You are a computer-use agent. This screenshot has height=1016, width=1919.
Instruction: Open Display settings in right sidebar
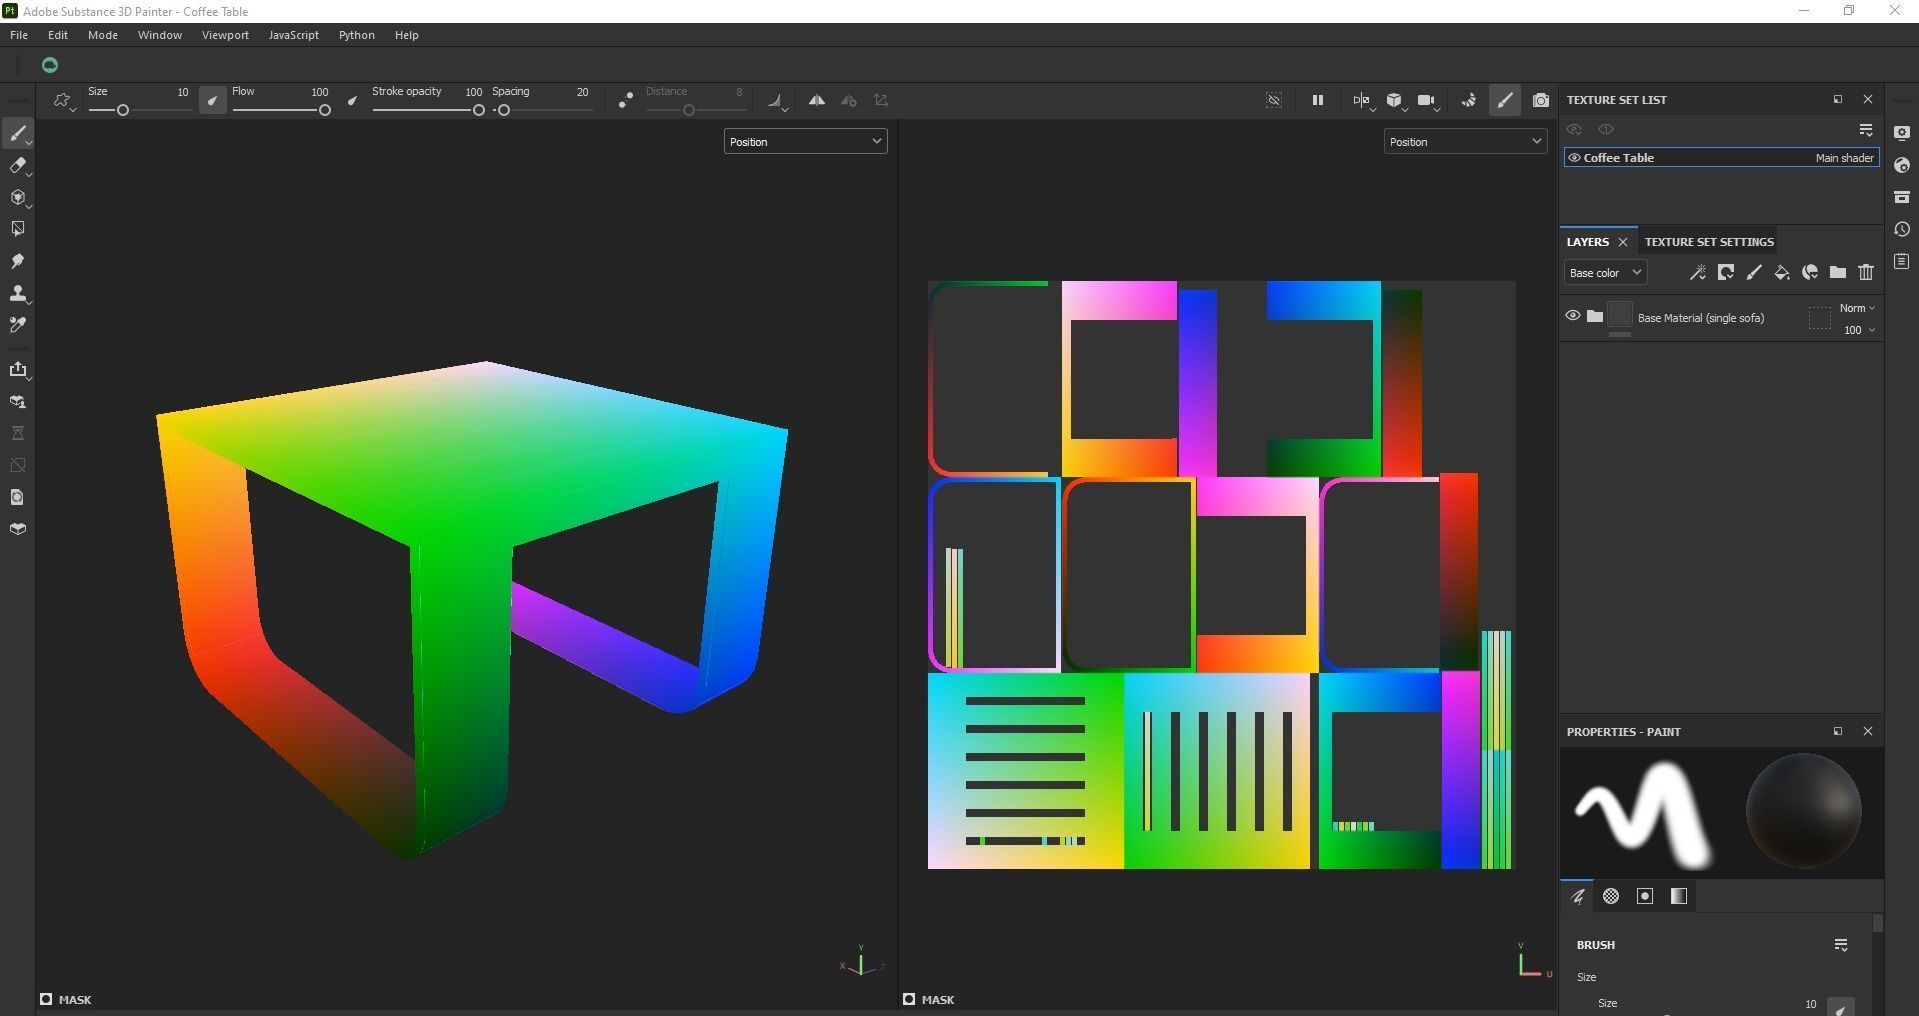coord(1902,134)
